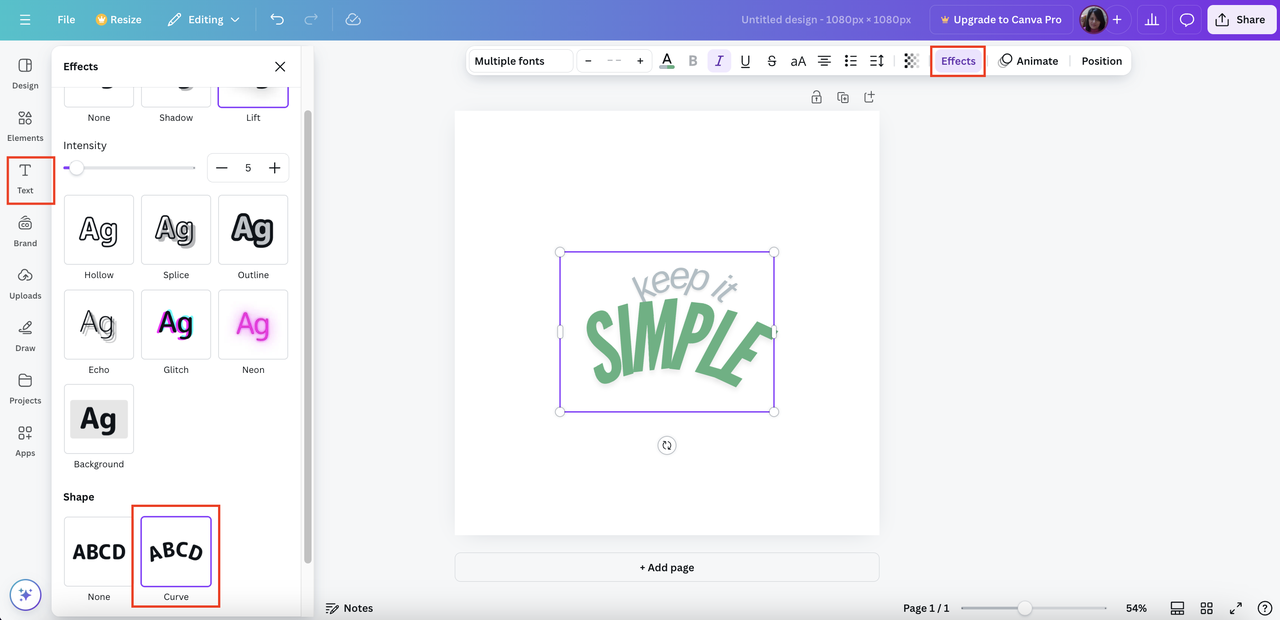
Task: Open the hamburger main menu
Action: (25, 20)
